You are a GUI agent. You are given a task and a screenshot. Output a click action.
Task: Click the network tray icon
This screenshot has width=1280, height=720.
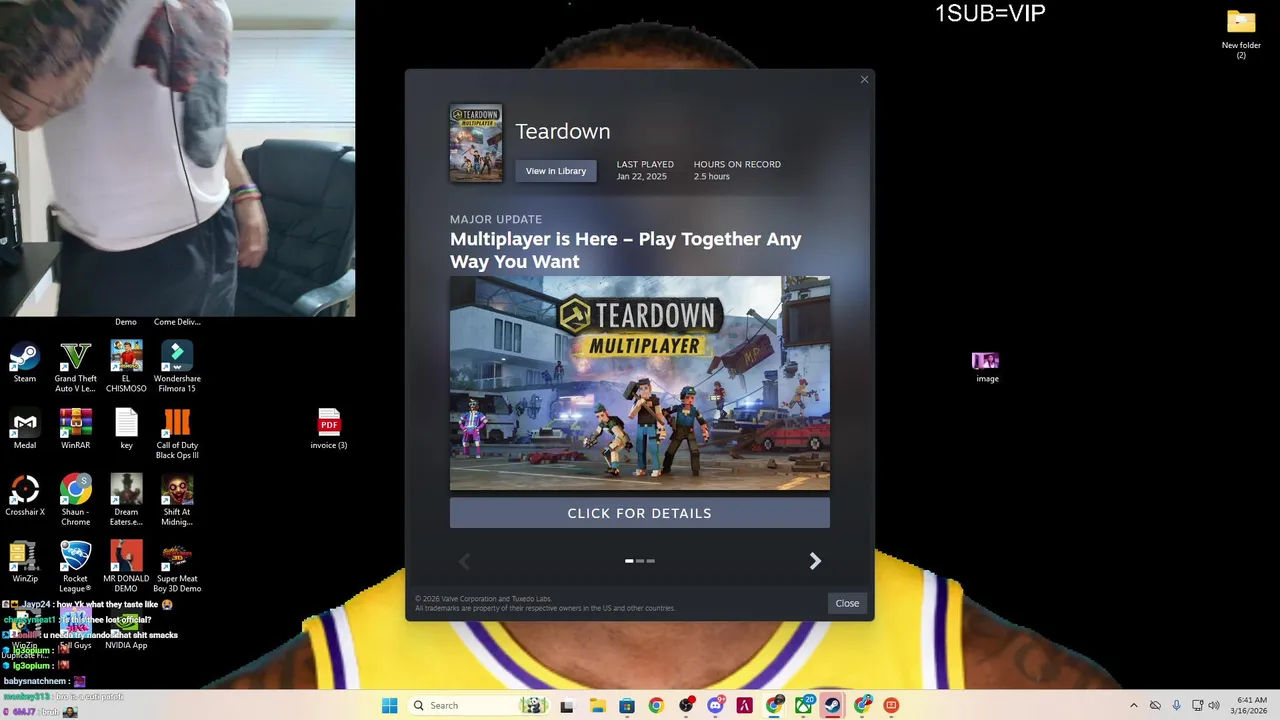click(x=1197, y=705)
